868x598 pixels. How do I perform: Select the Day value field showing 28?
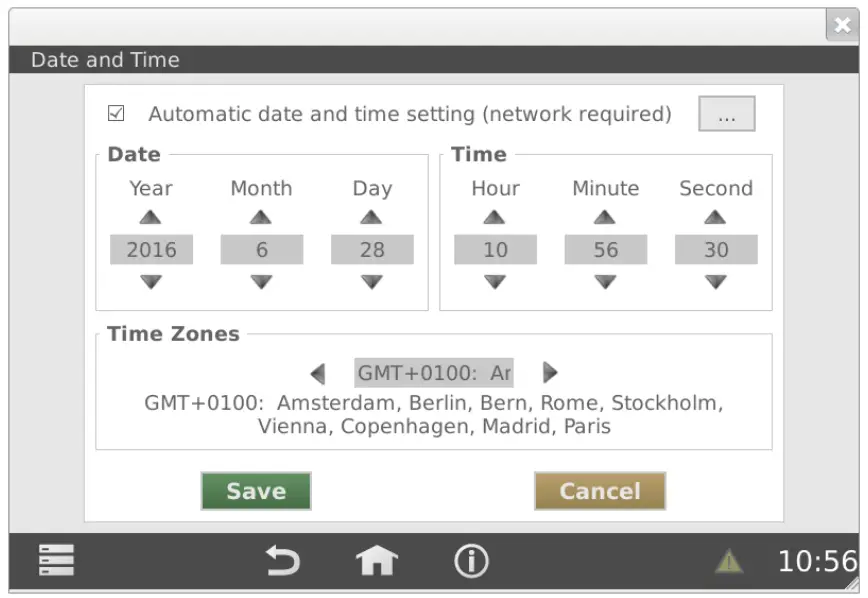[372, 249]
